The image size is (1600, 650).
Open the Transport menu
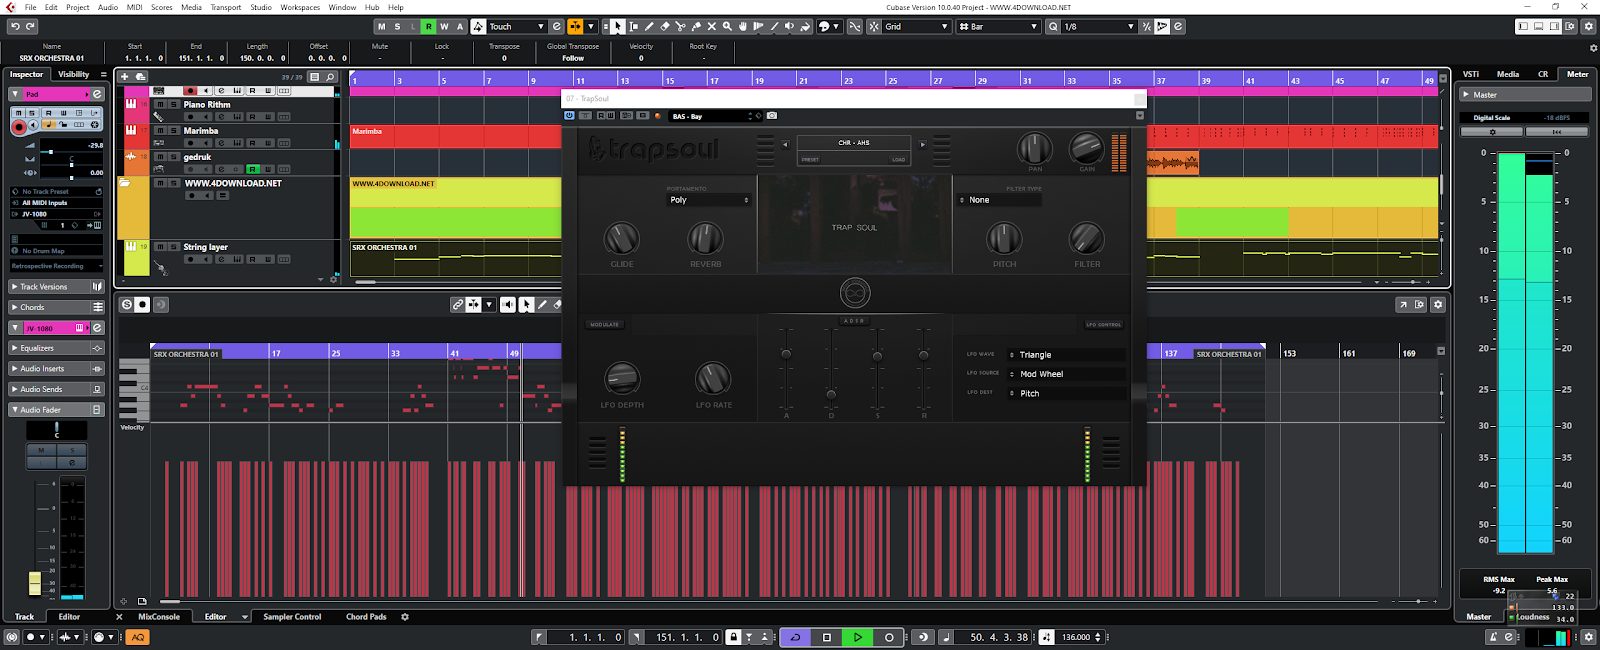point(225,7)
